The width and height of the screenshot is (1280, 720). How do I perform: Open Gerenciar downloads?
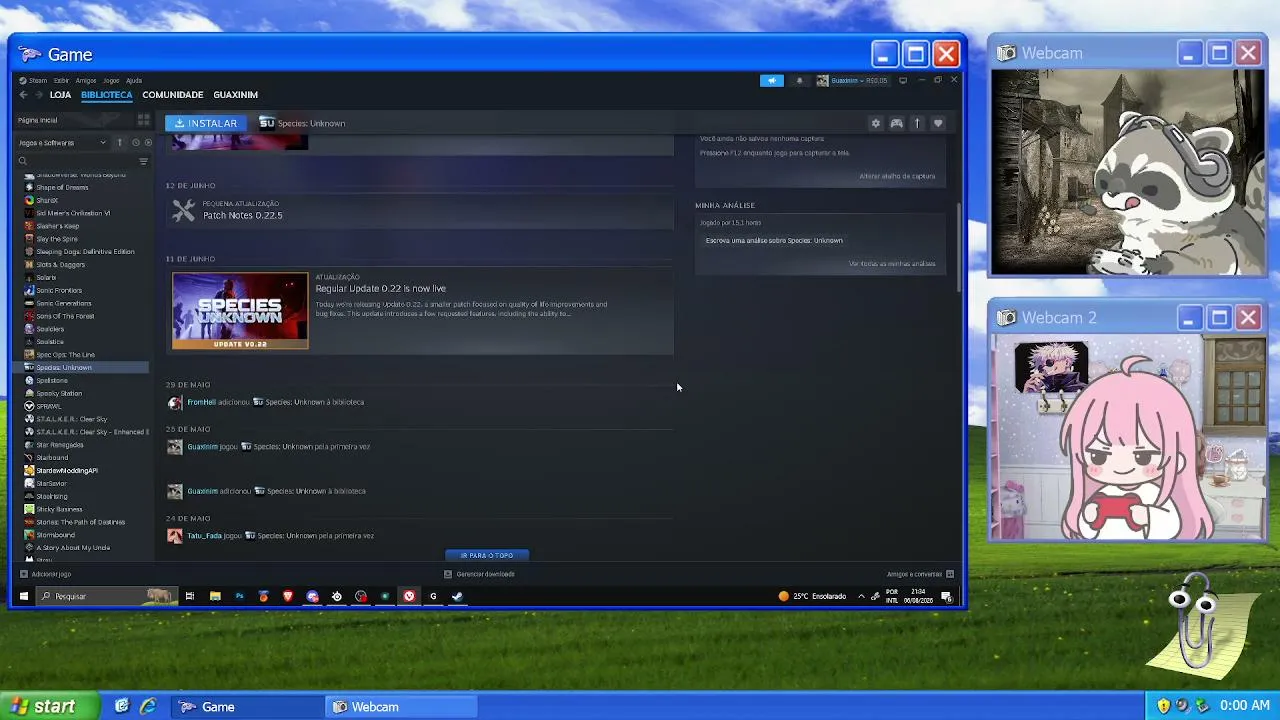479,574
